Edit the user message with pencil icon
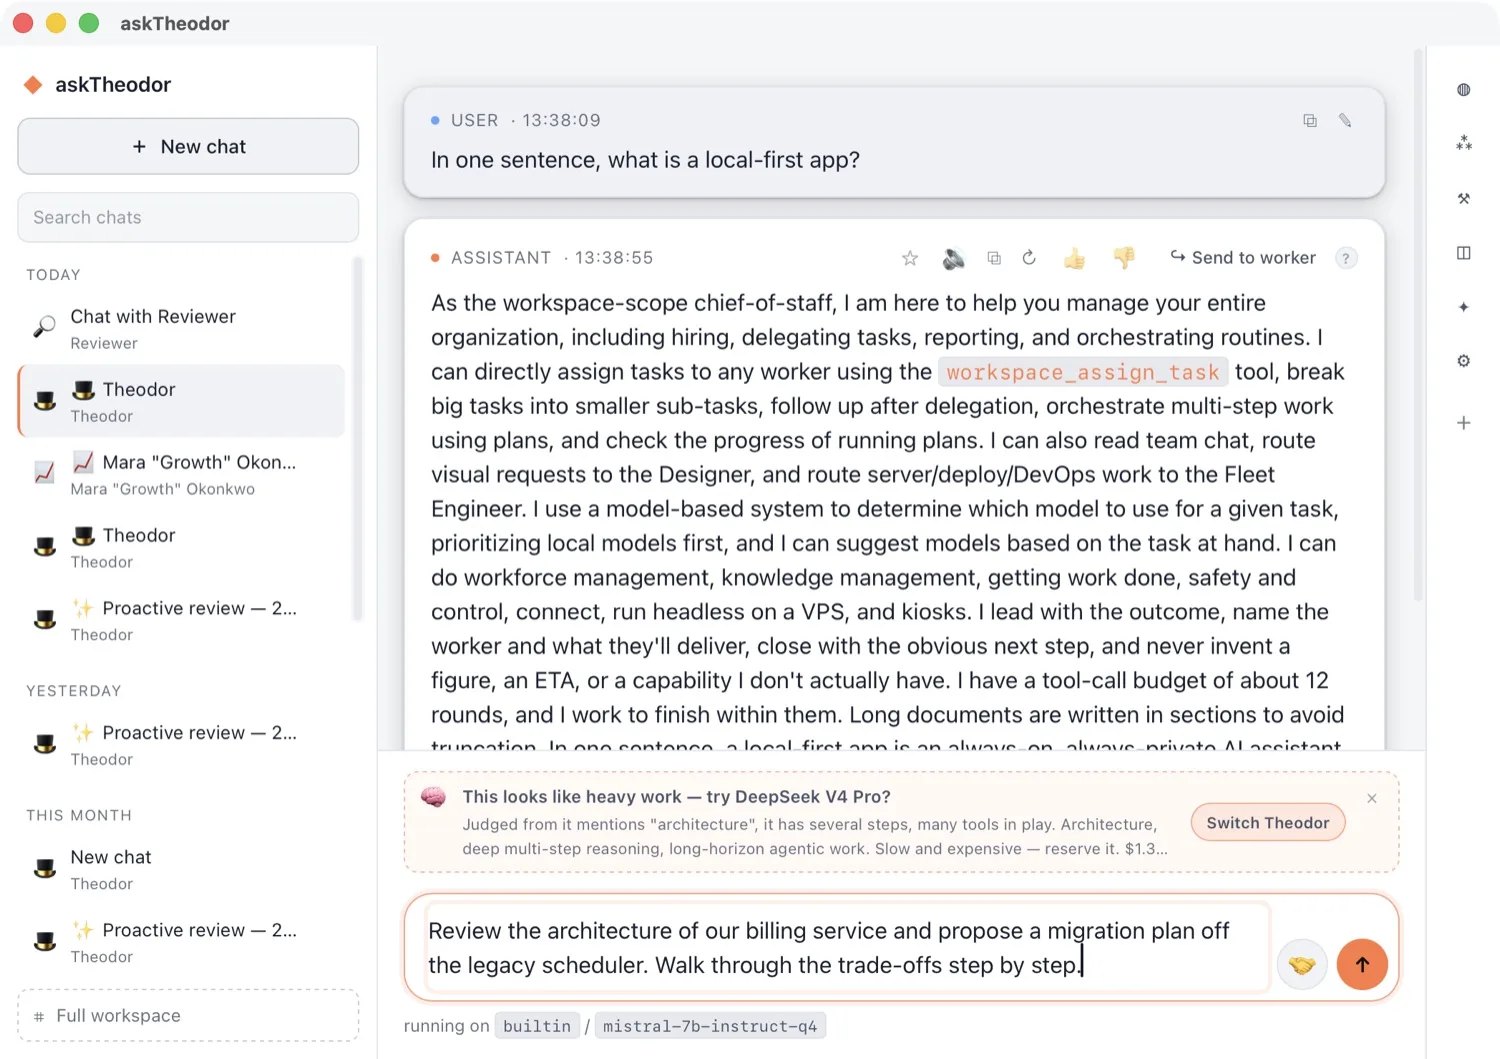The width and height of the screenshot is (1500, 1059). pos(1345,120)
